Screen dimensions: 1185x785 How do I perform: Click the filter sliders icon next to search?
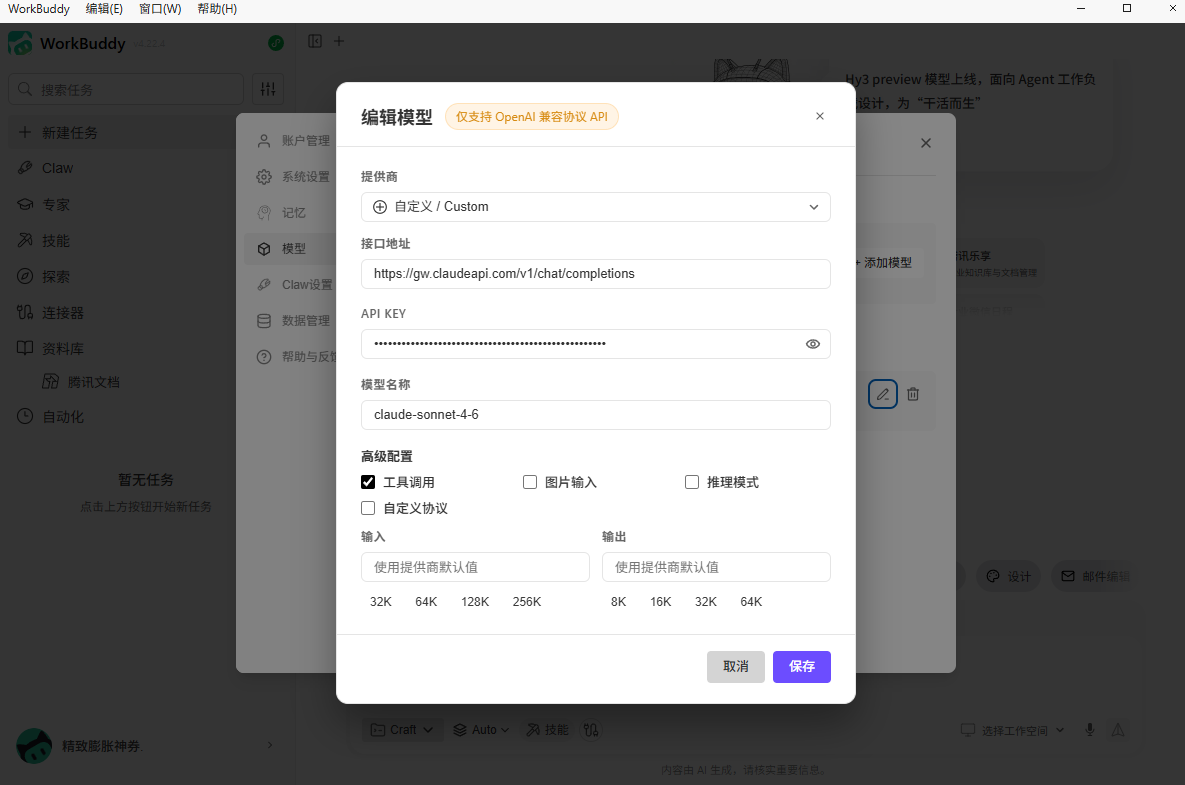pyautogui.click(x=268, y=89)
